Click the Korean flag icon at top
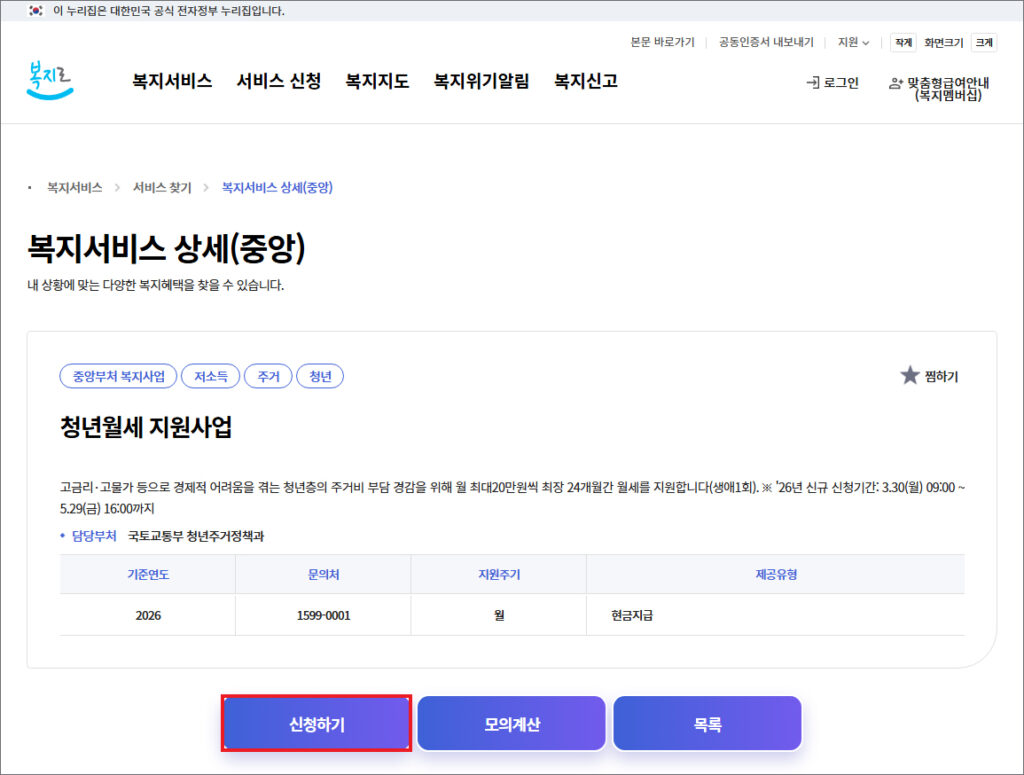1024x775 pixels. 36,11
